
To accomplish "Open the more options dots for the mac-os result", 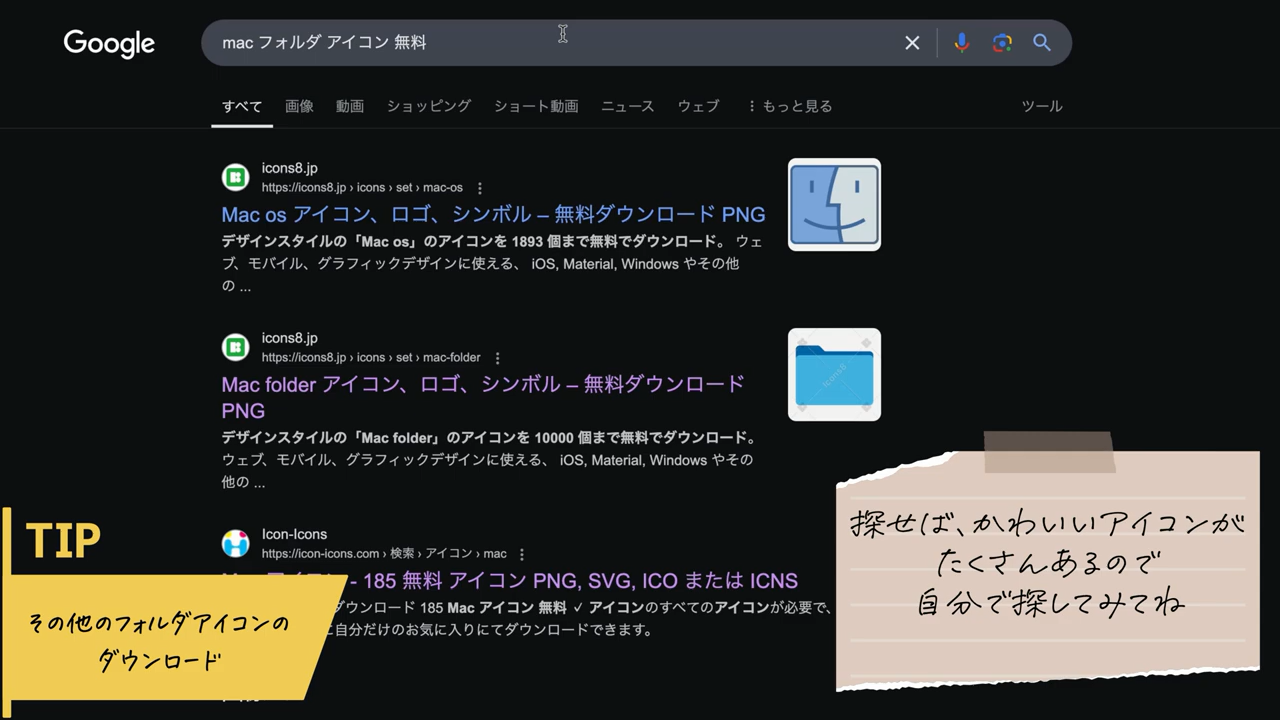I will (x=480, y=188).
